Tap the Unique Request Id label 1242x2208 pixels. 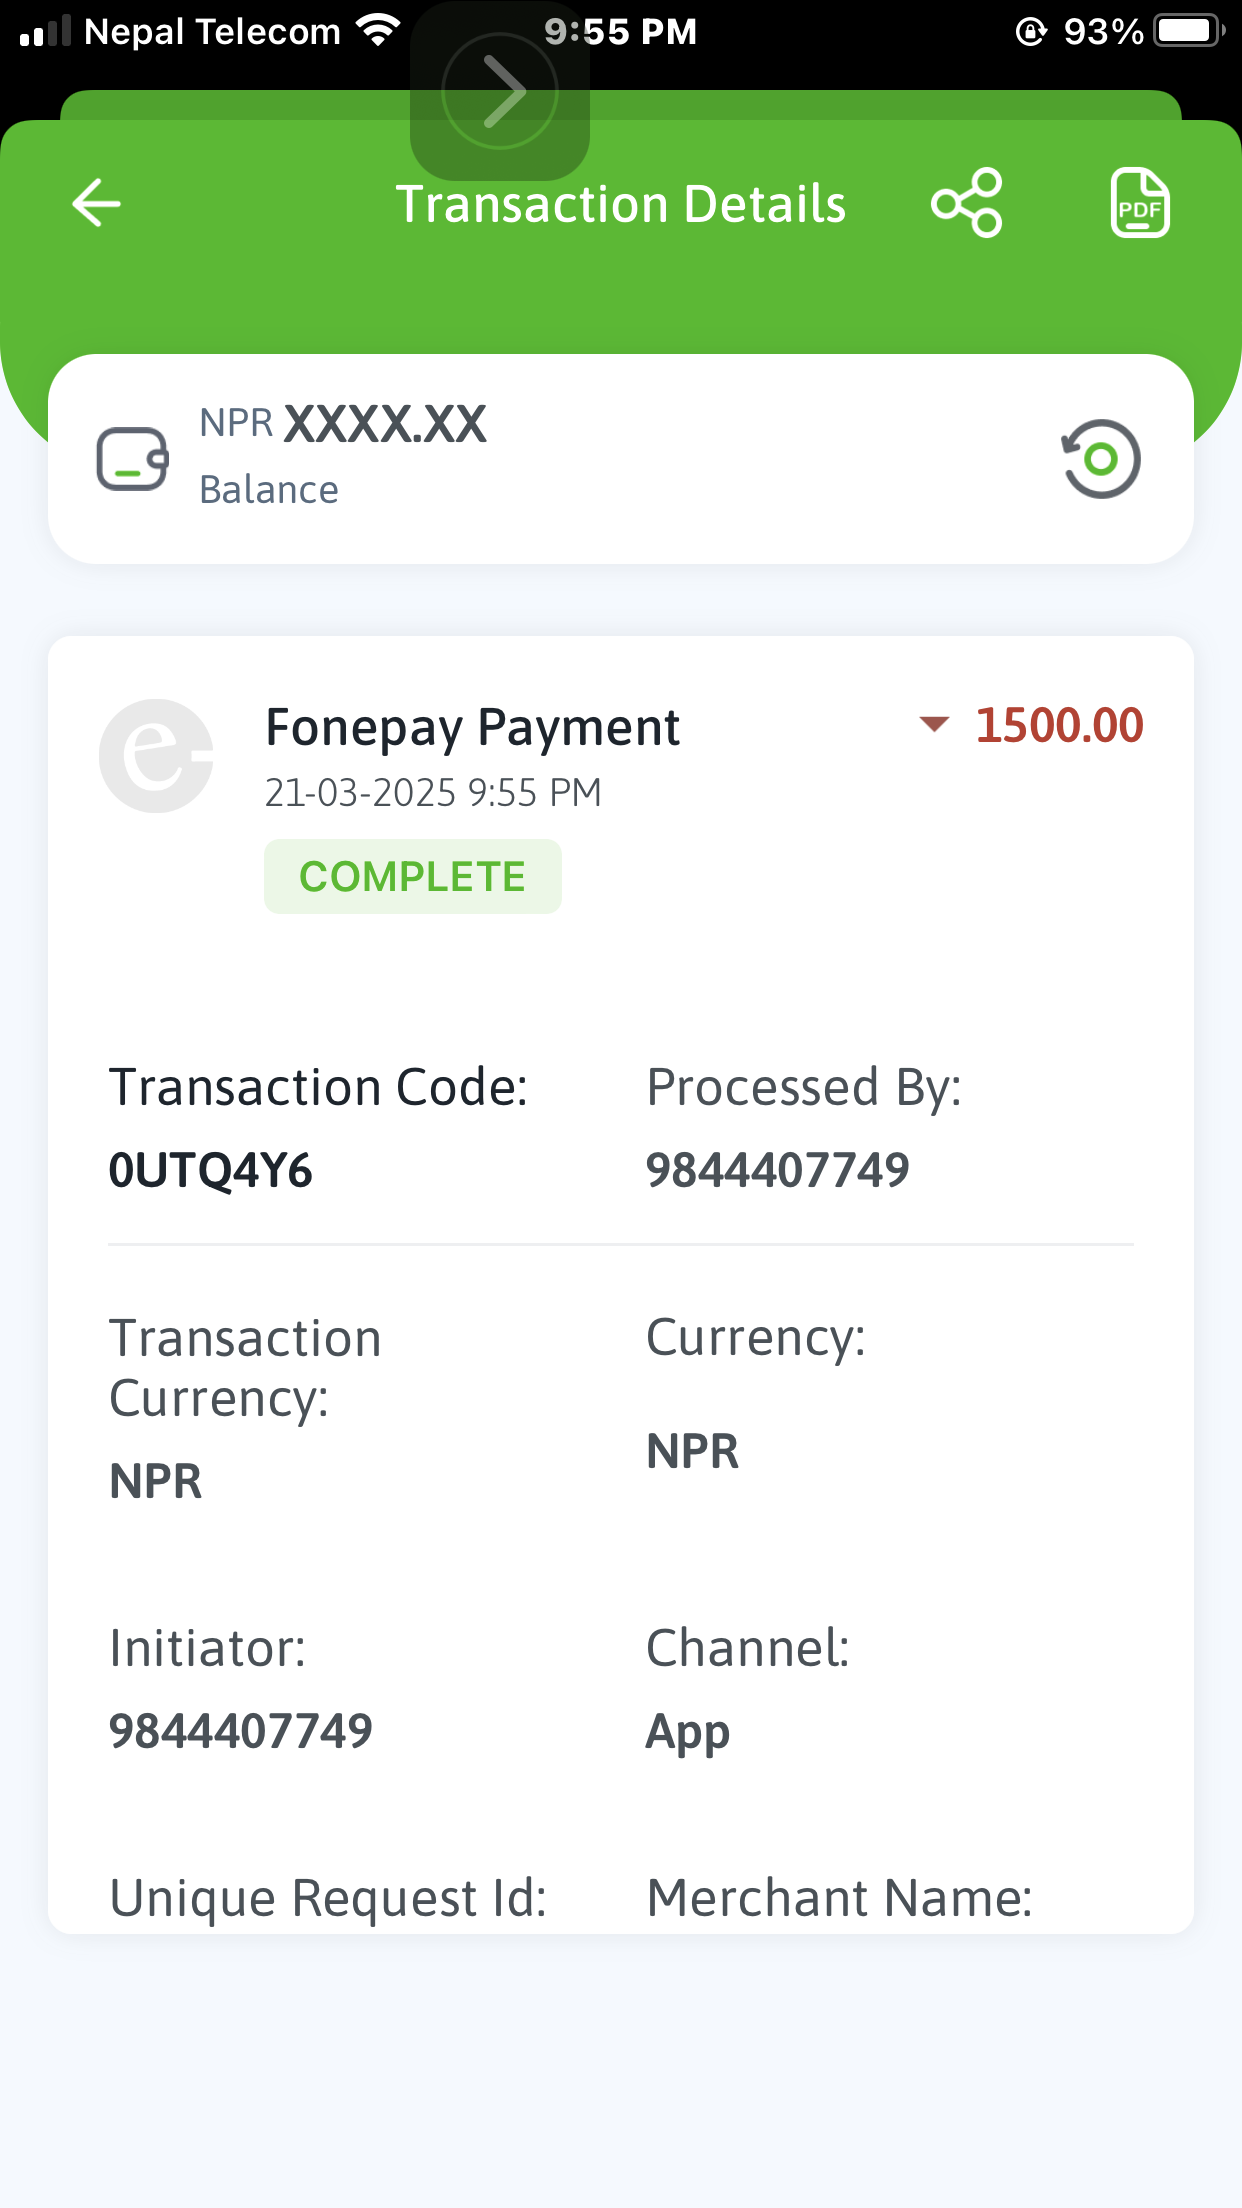point(328,1897)
